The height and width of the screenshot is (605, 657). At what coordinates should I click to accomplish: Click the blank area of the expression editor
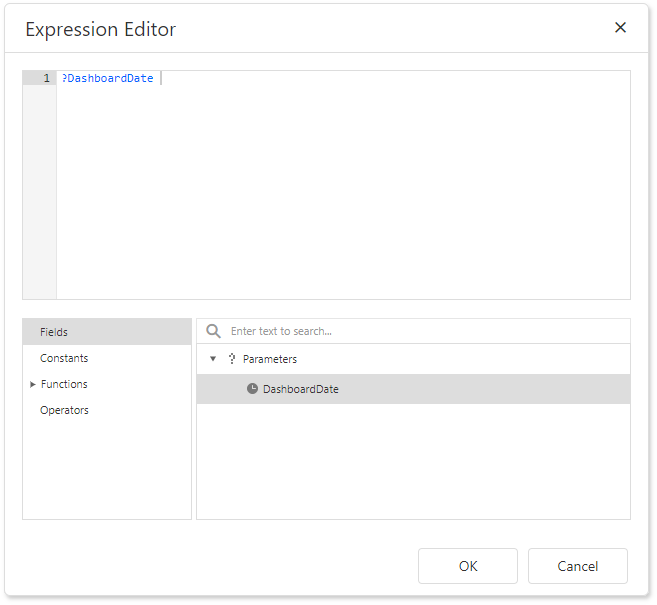pos(340,200)
